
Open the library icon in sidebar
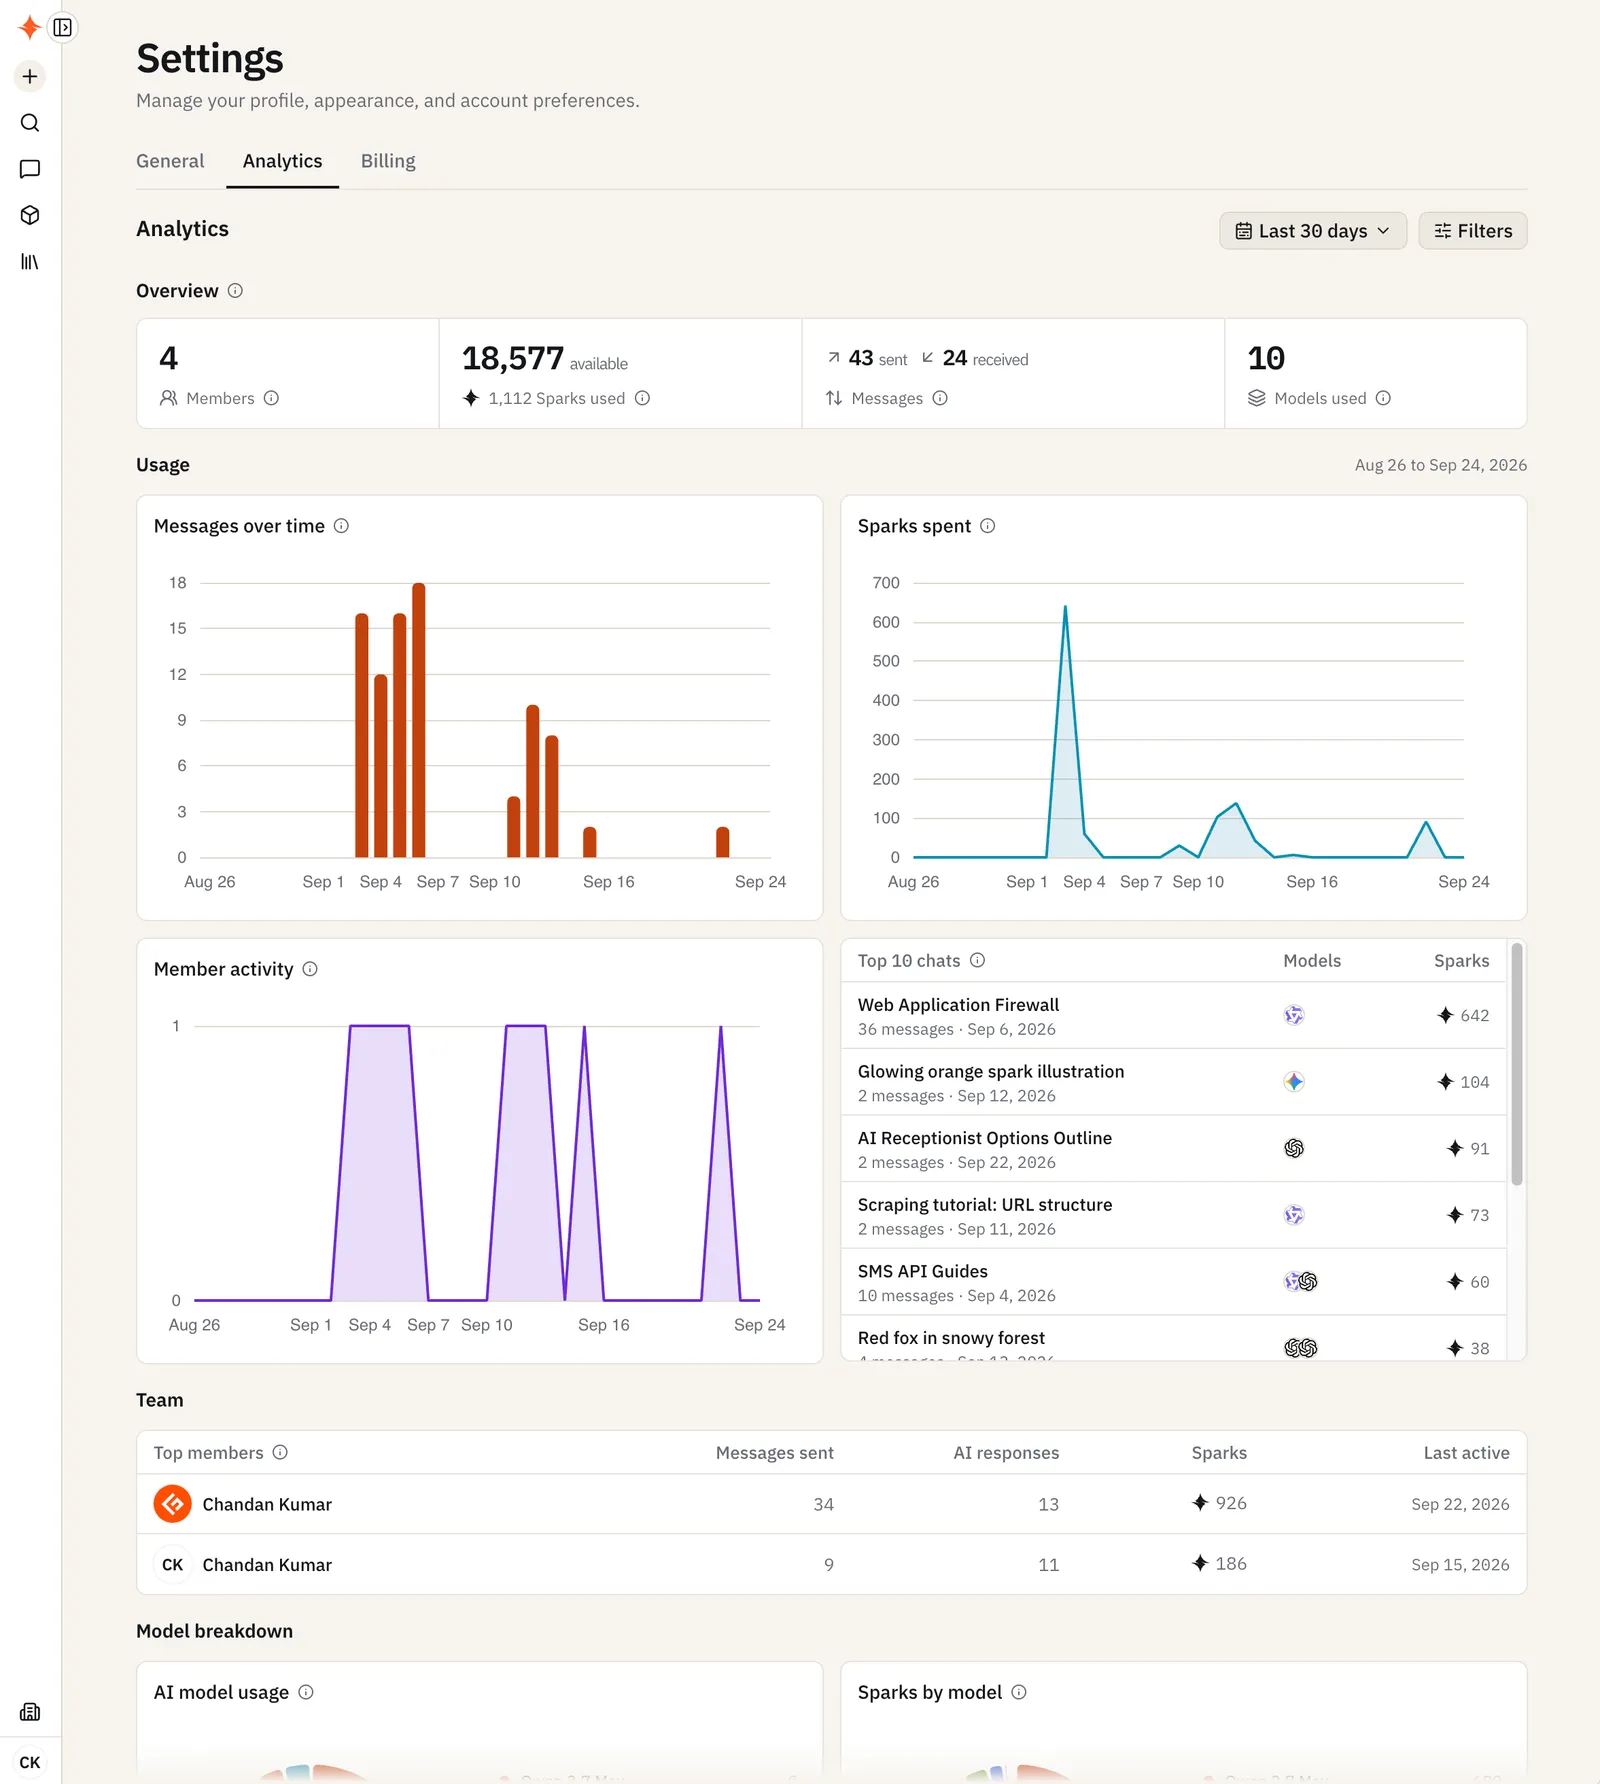click(30, 261)
